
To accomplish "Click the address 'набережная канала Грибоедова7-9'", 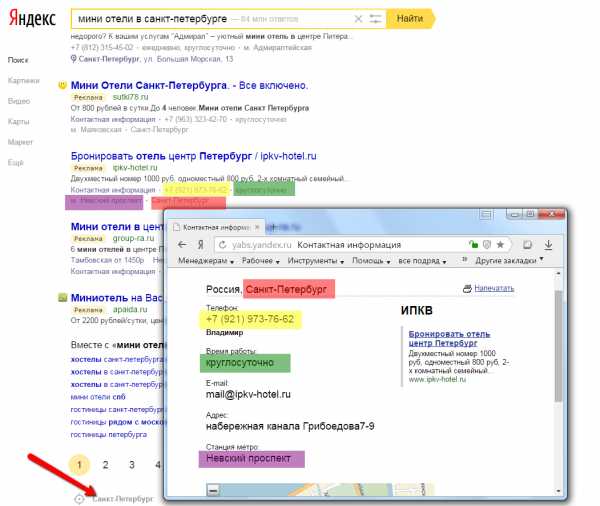I will pos(290,426).
